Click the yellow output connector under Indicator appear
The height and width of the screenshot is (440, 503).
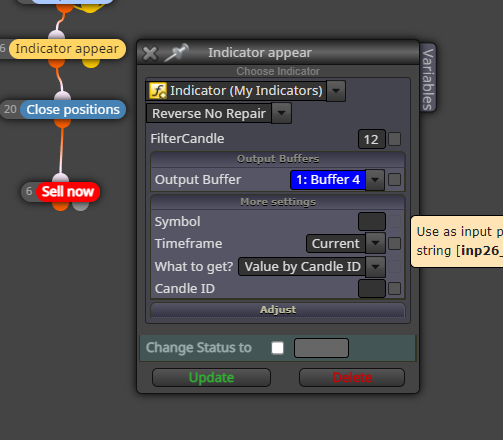click(x=91, y=63)
